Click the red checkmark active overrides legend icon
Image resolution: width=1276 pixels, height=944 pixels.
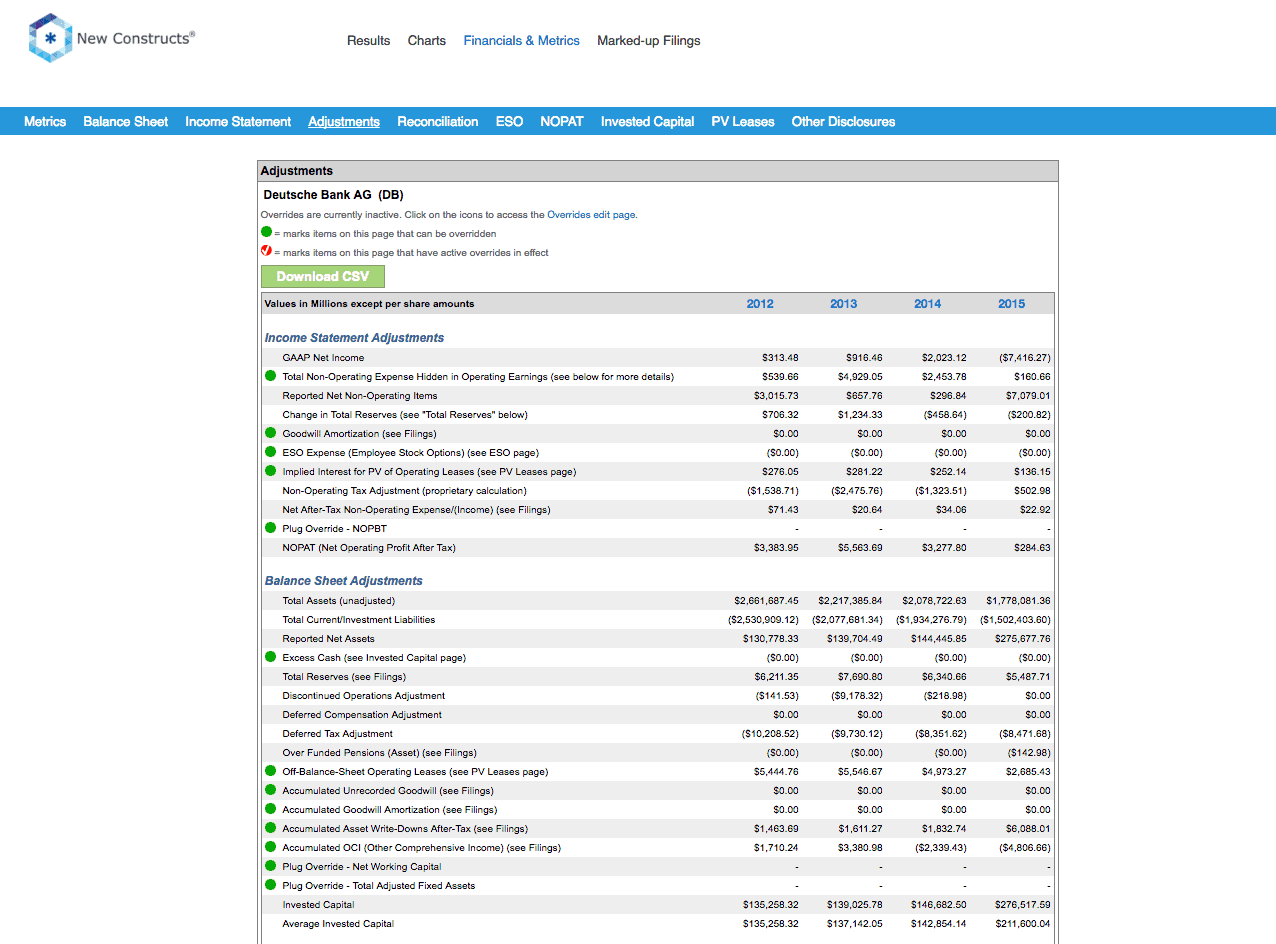[266, 251]
